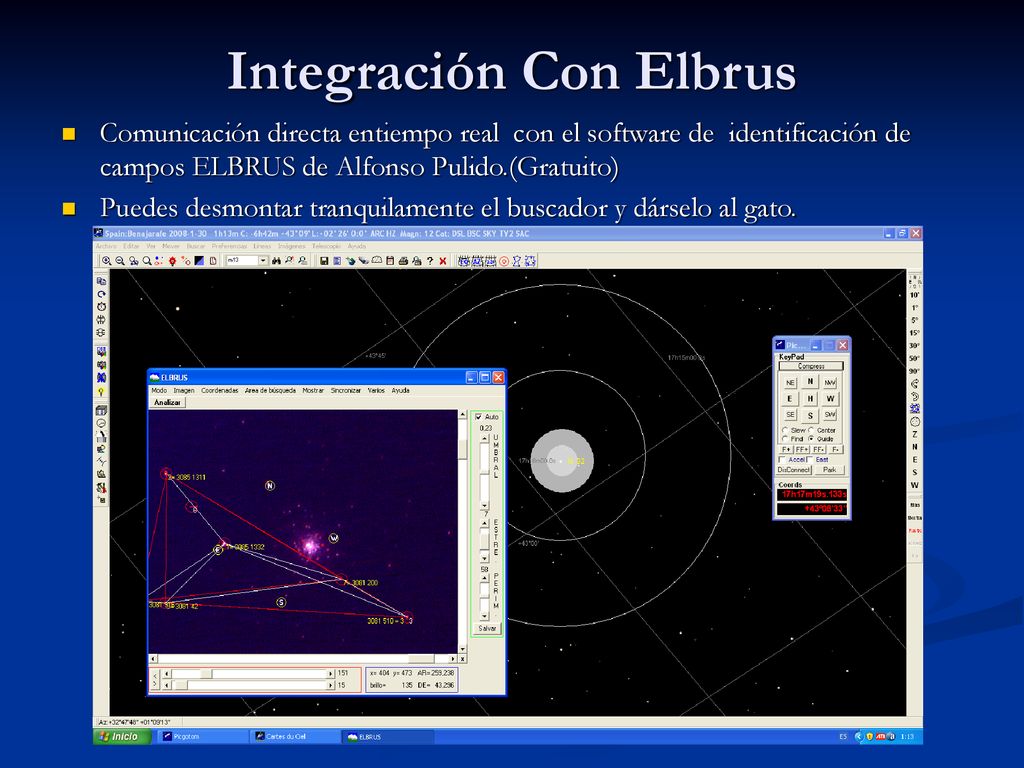Click the Analizar button in ELBRUS
The width and height of the screenshot is (1024, 768).
pos(167,402)
